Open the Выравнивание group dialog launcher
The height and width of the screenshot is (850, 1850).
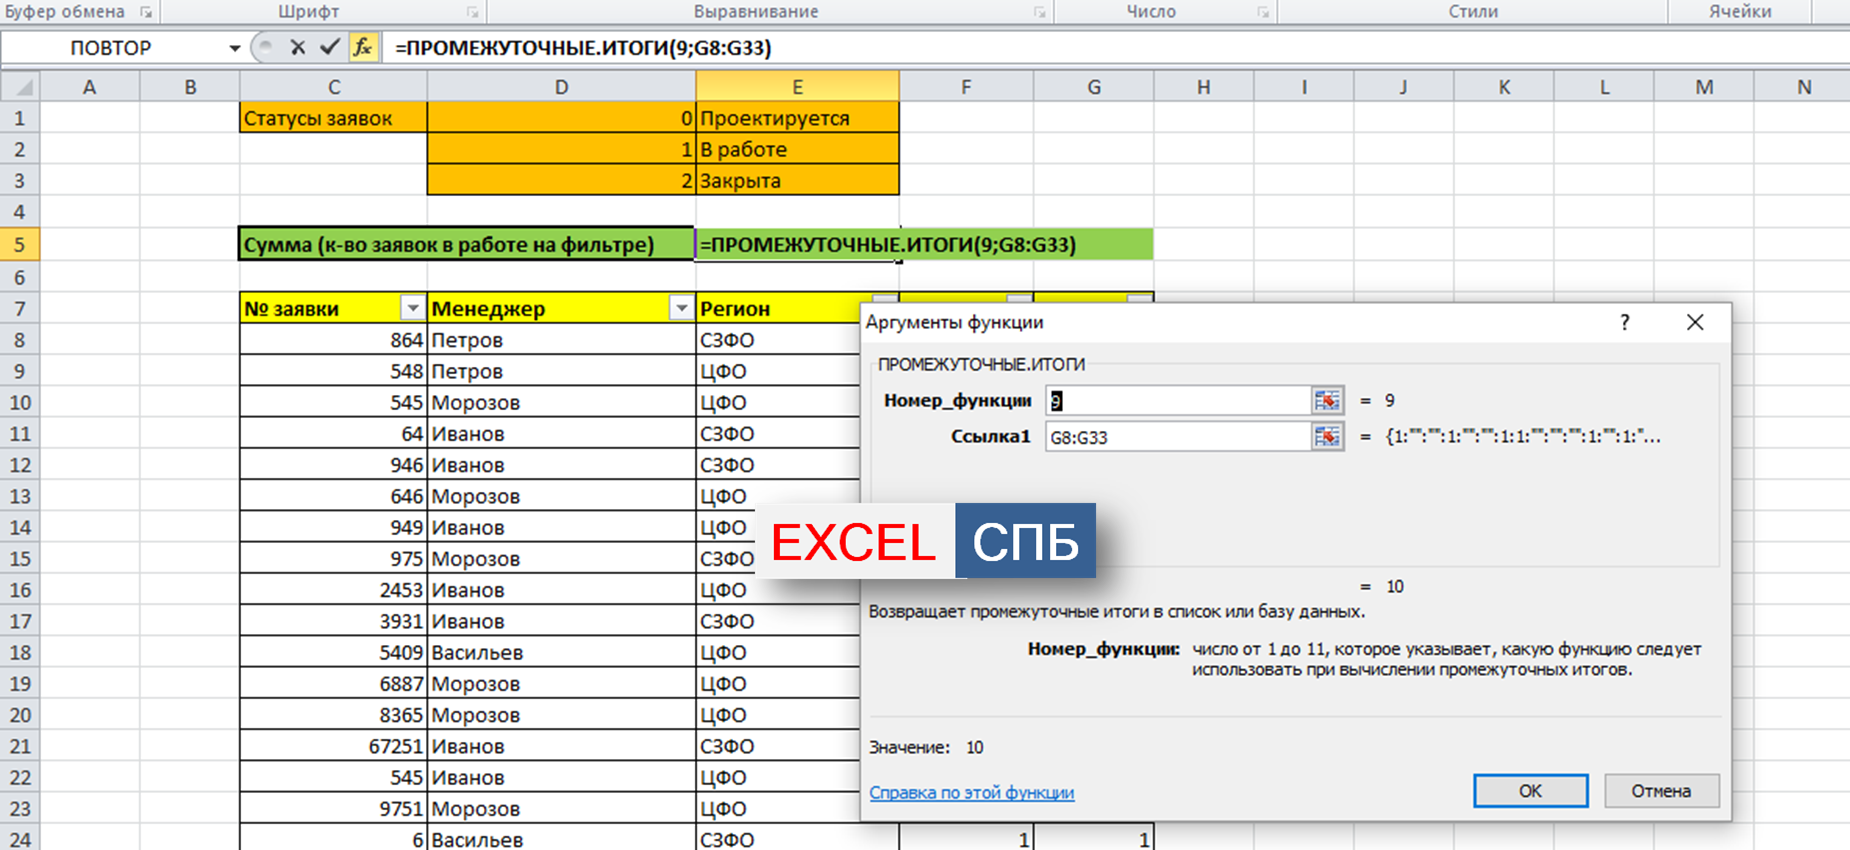click(x=1039, y=12)
